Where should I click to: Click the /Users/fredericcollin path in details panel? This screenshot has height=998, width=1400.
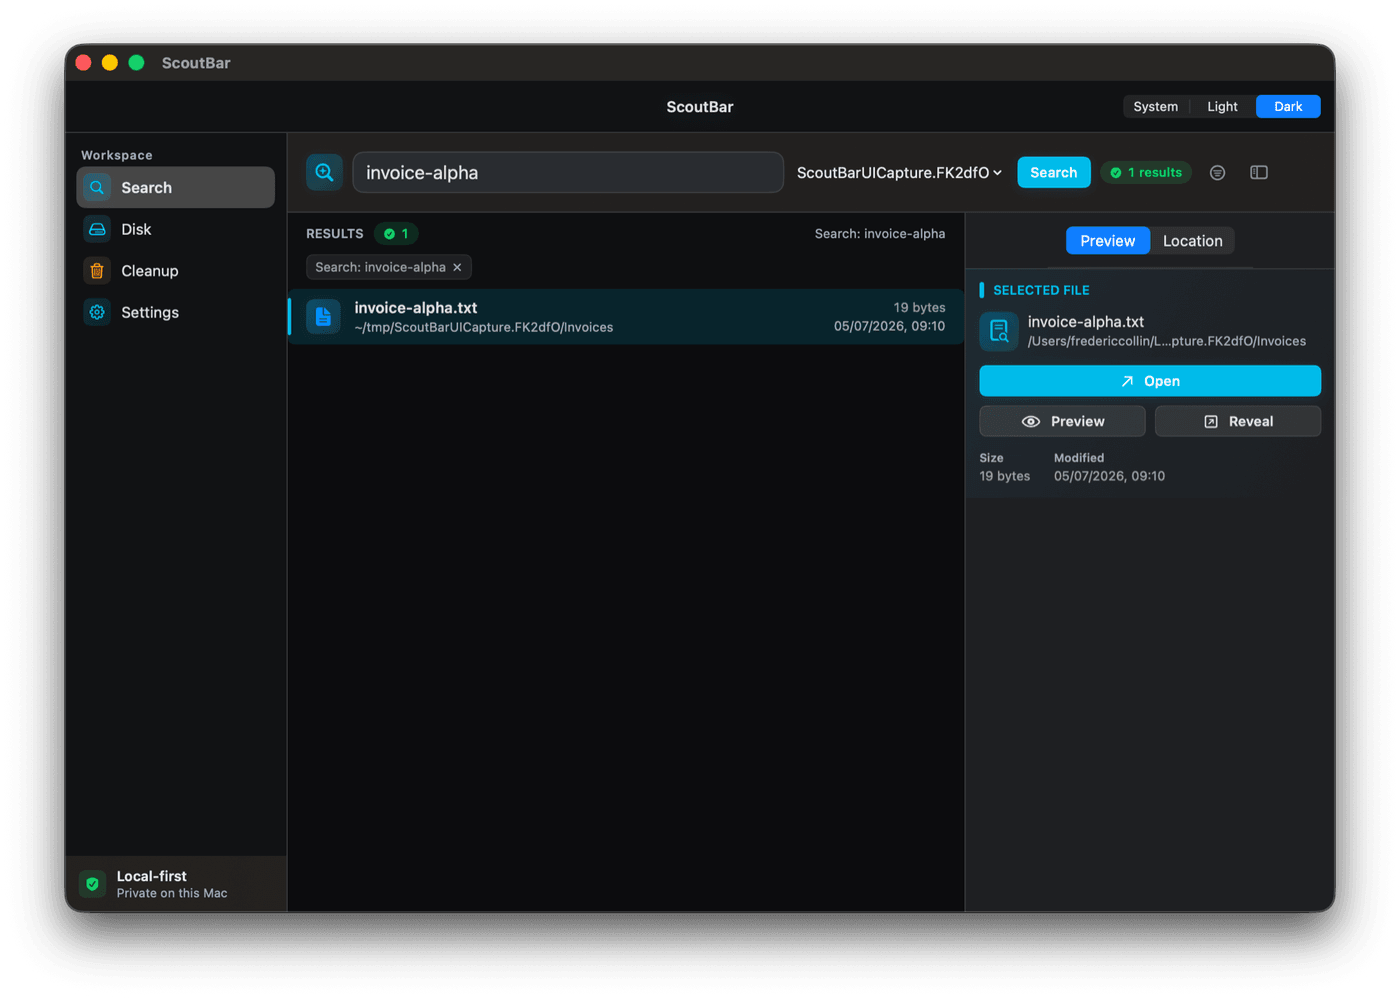click(x=1167, y=341)
